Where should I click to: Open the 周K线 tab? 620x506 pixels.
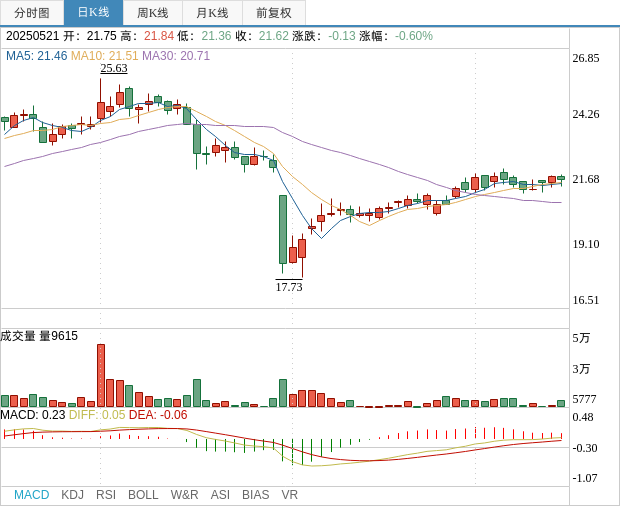pos(153,13)
